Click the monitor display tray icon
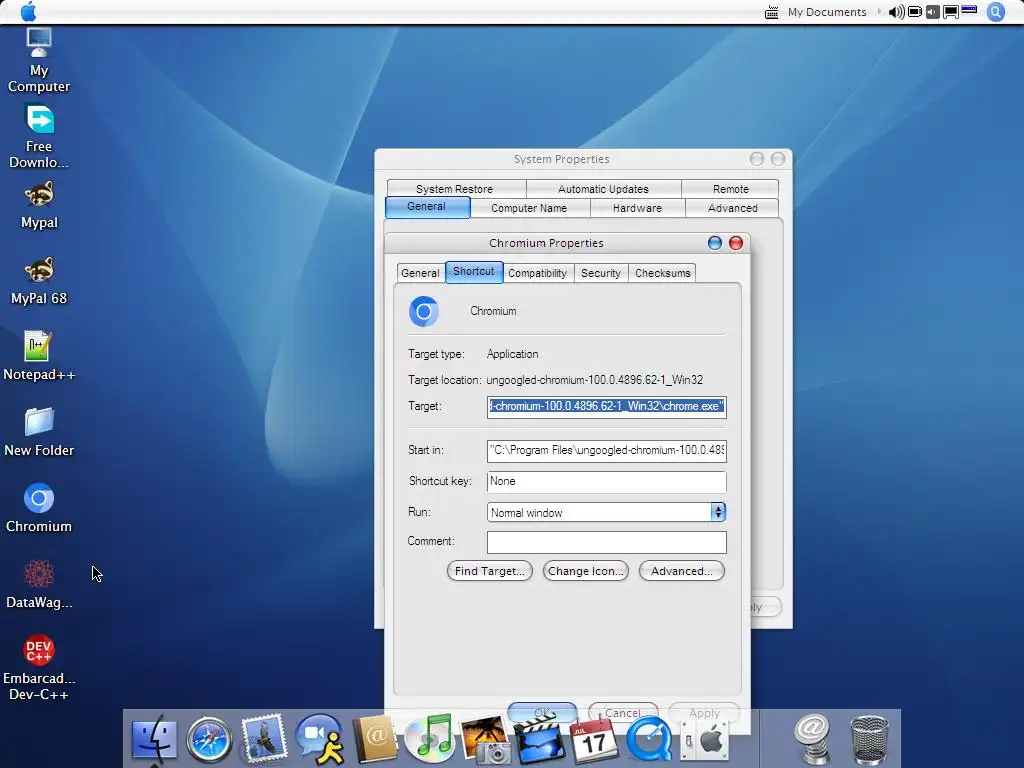The height and width of the screenshot is (768, 1024). click(951, 12)
